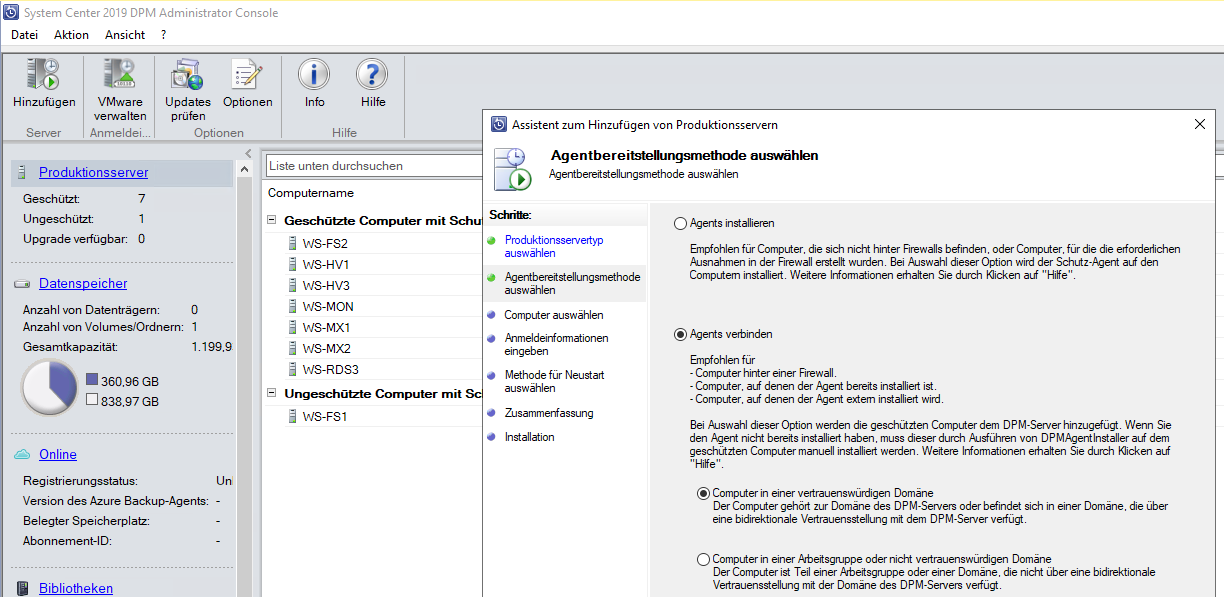
Task: Click the server icon next to WS-MON
Action: tap(293, 306)
